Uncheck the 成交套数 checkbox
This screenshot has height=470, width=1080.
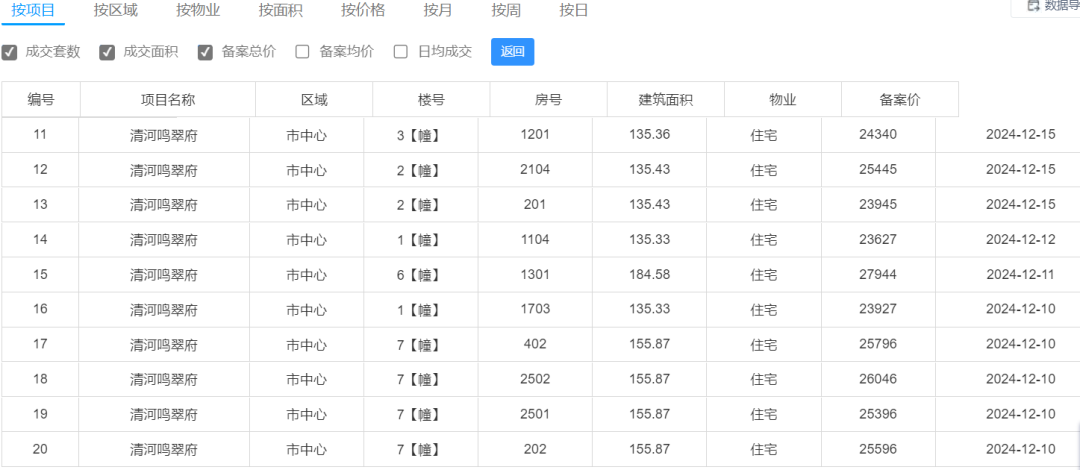coord(10,52)
